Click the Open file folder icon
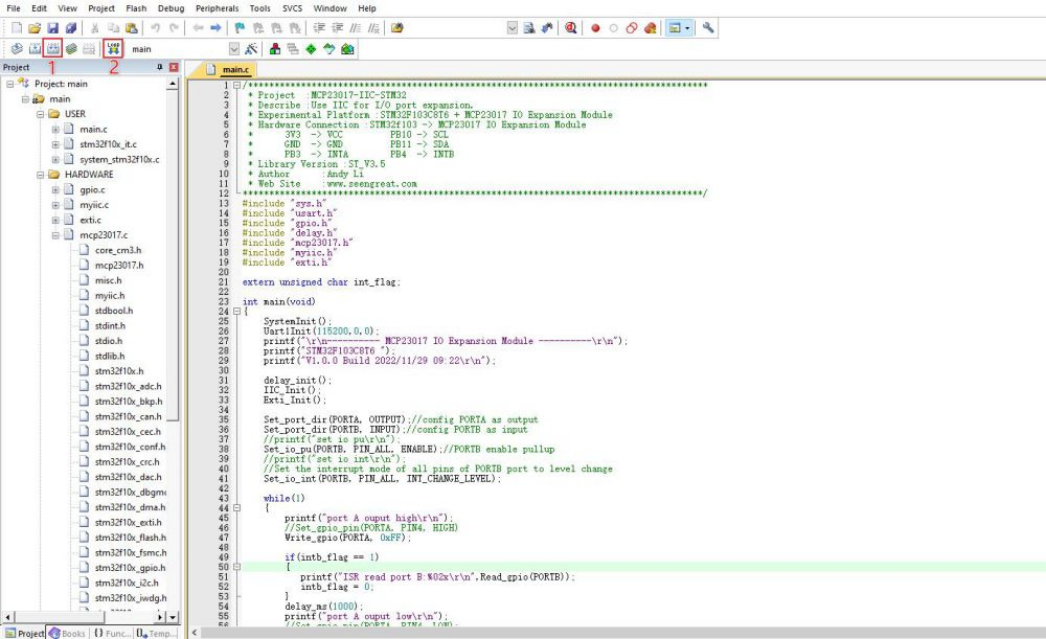The image size is (1046, 639). coord(34,28)
